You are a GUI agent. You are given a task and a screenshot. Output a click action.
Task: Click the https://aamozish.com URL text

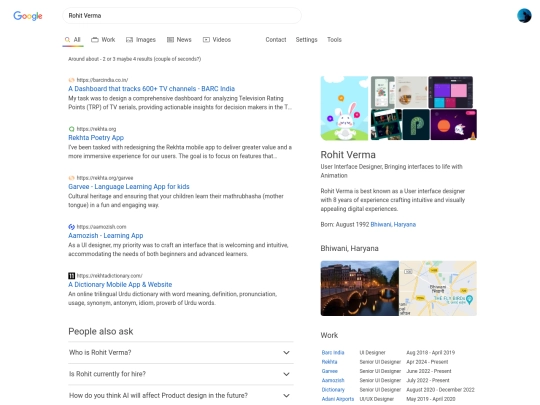(101, 227)
